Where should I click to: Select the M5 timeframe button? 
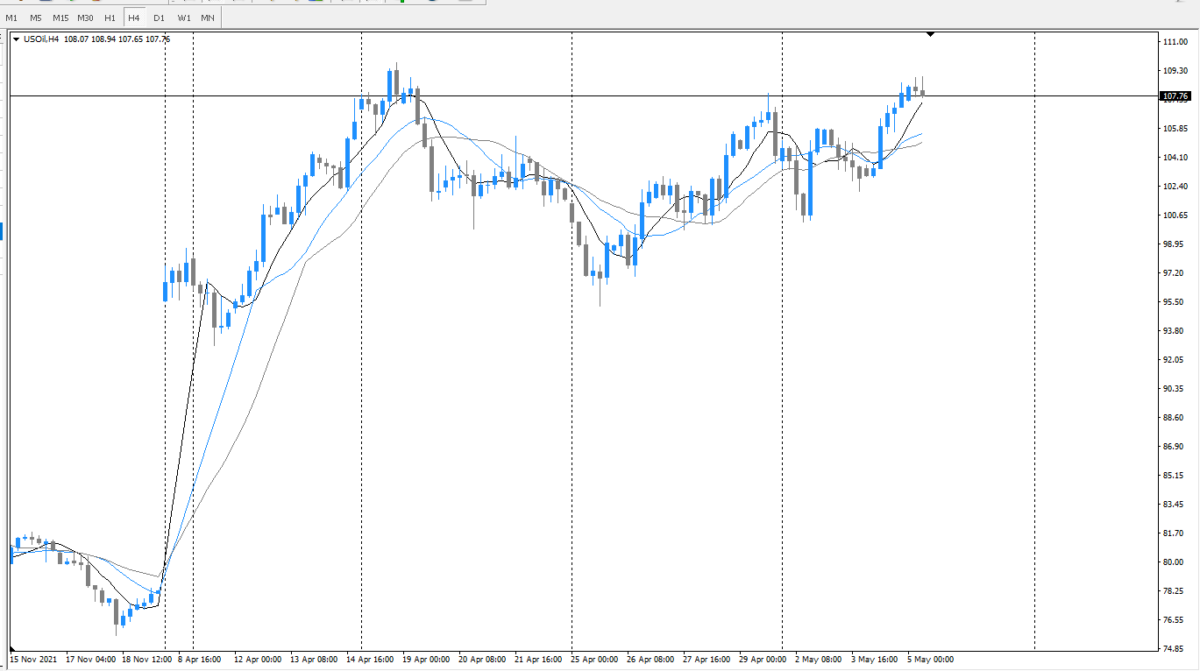(x=36, y=18)
